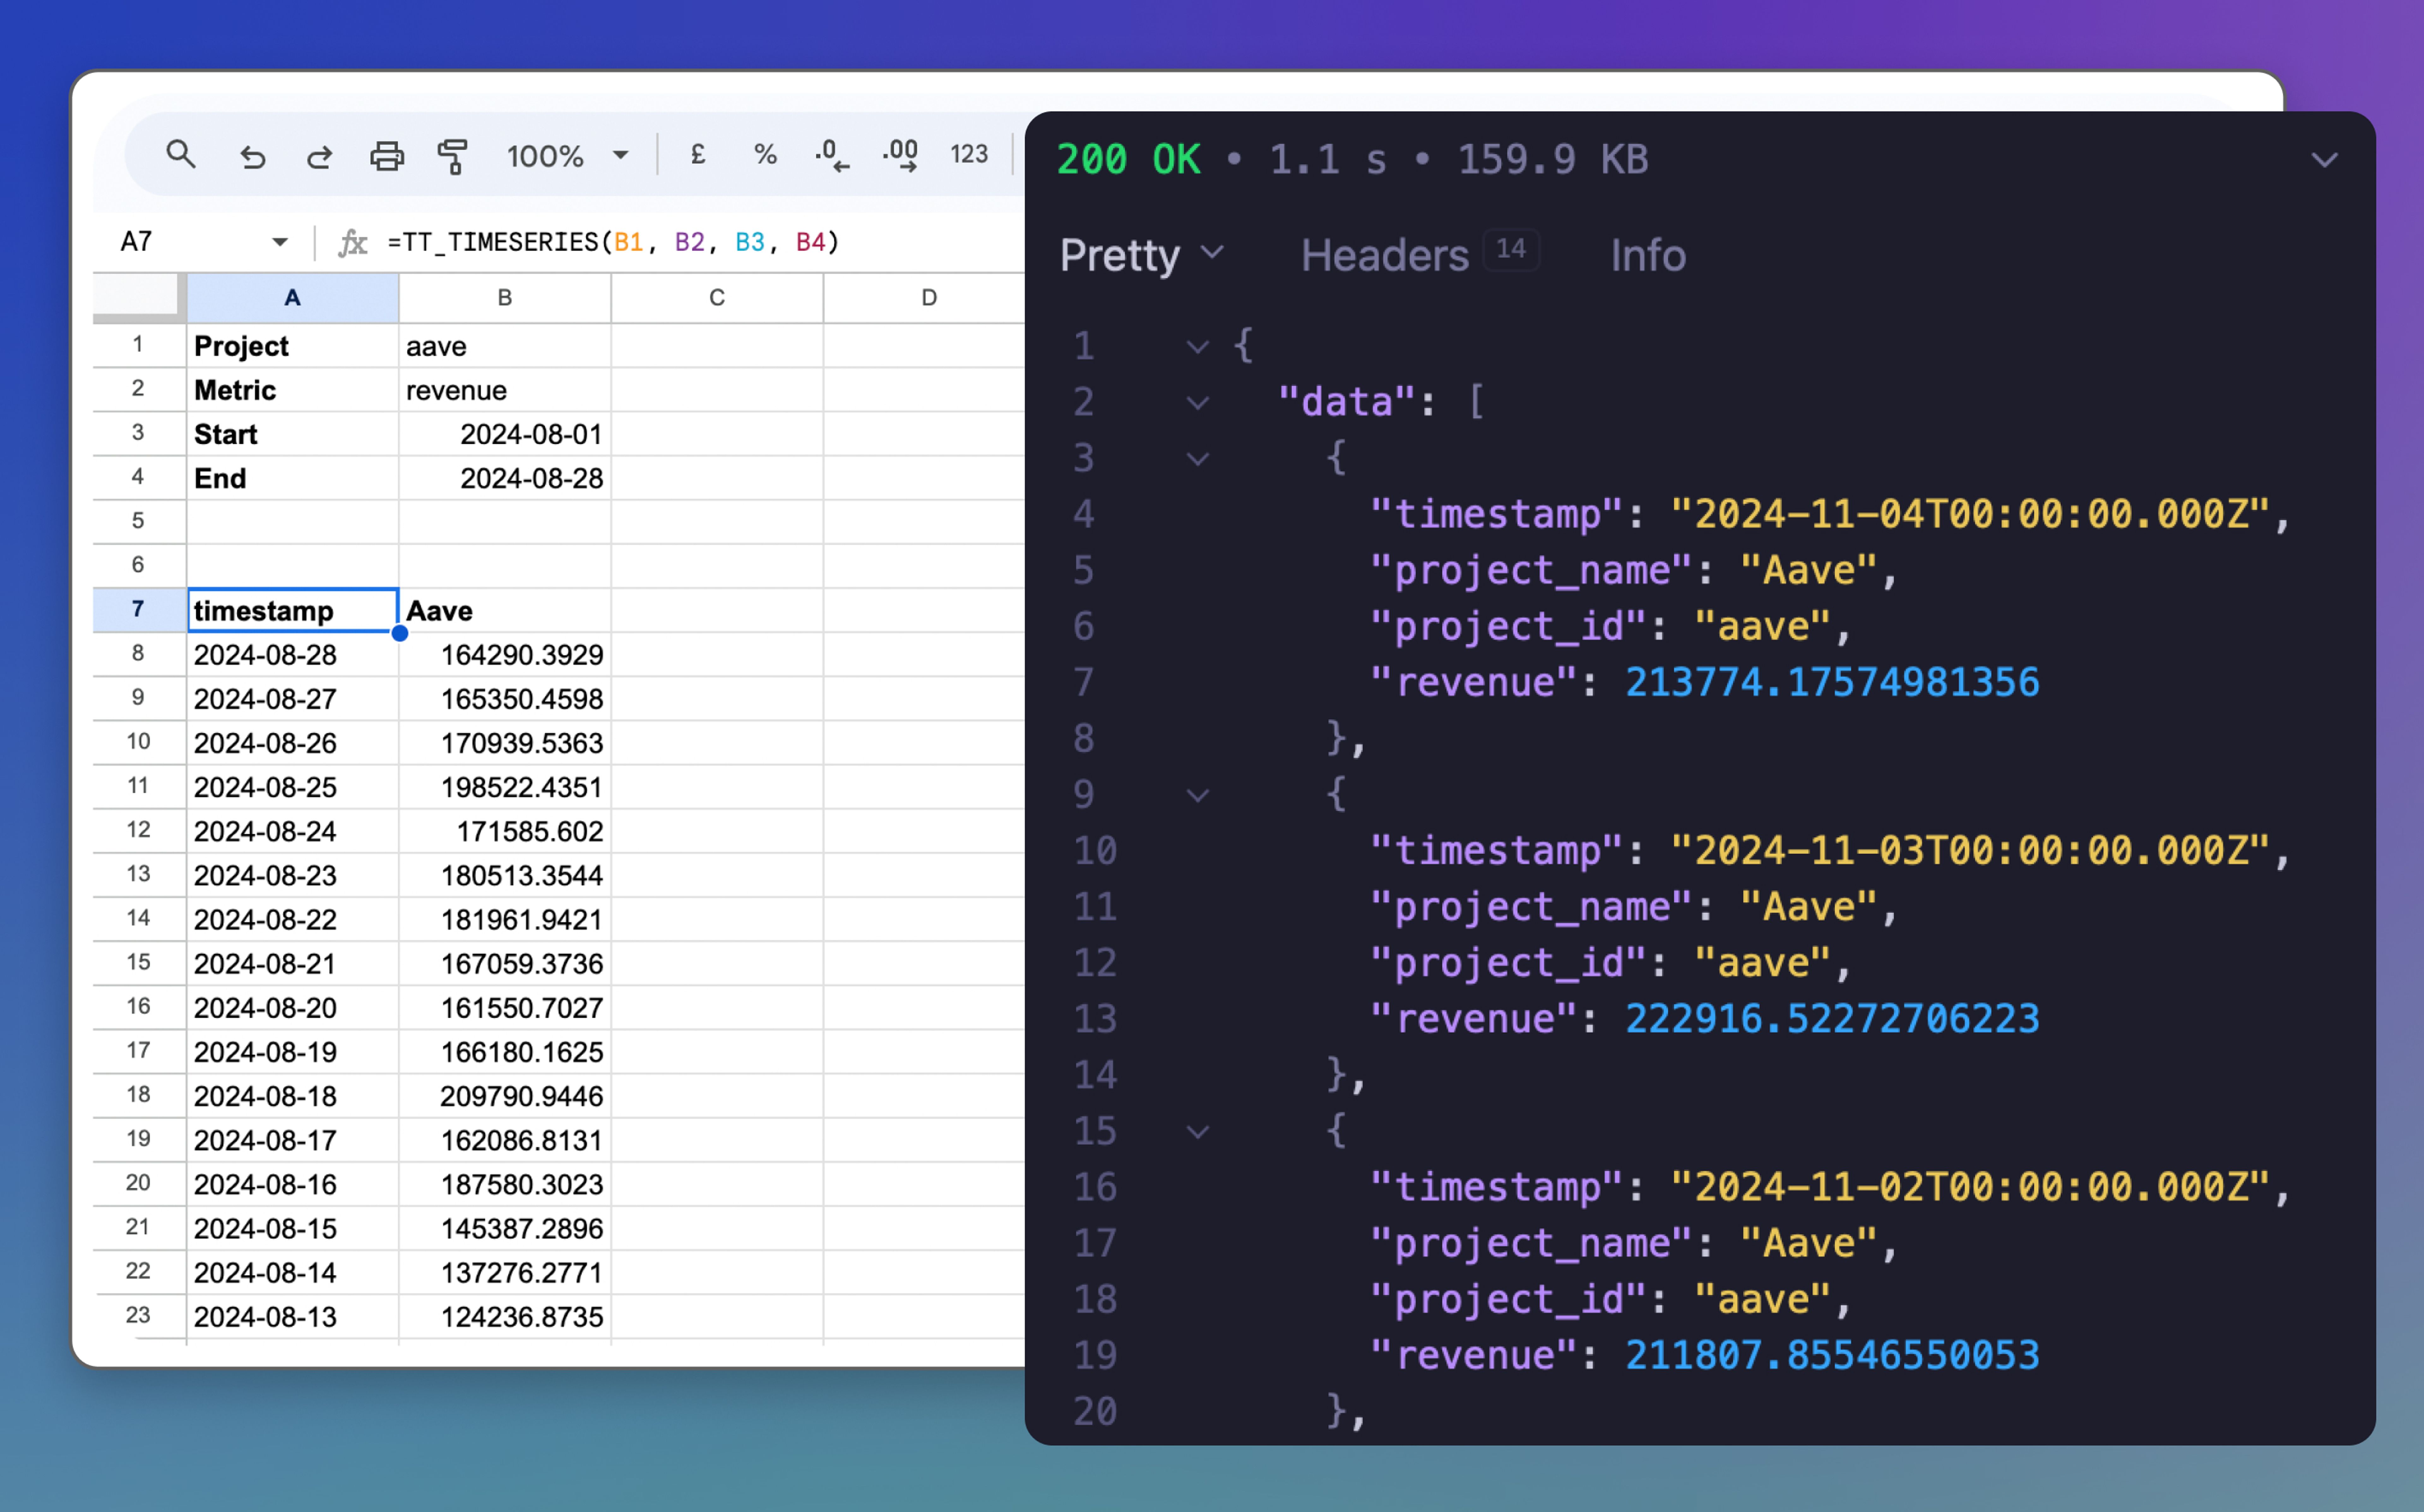Image resolution: width=2424 pixels, height=1512 pixels.
Task: Click cell with 'Project' label
Action: [x=292, y=346]
